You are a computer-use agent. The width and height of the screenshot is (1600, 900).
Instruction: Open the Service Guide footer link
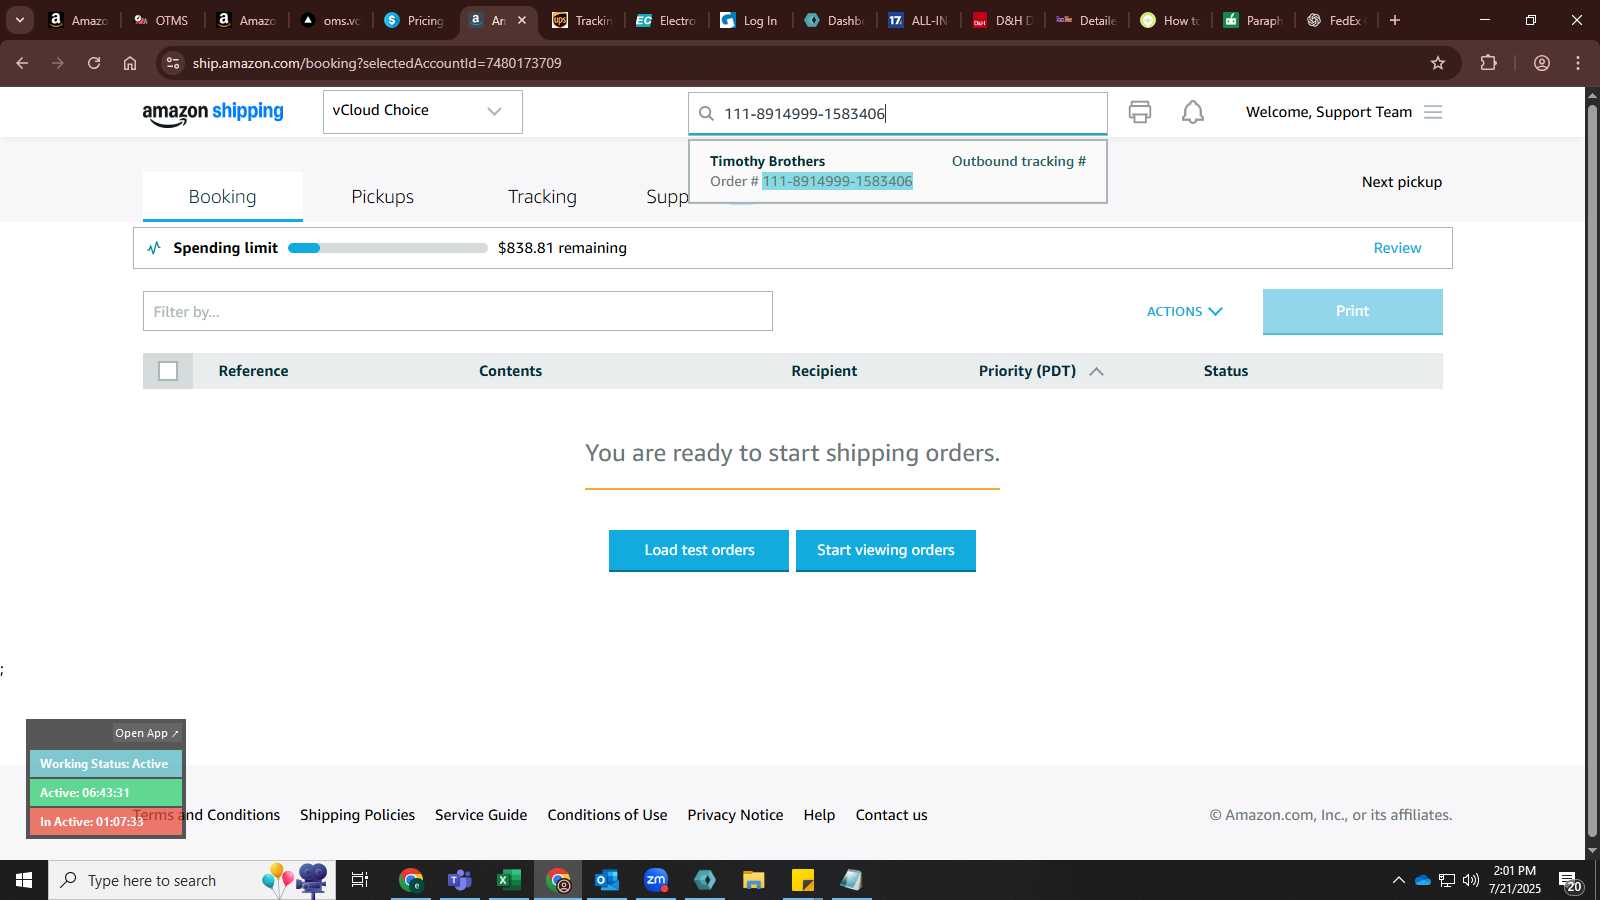click(x=481, y=815)
